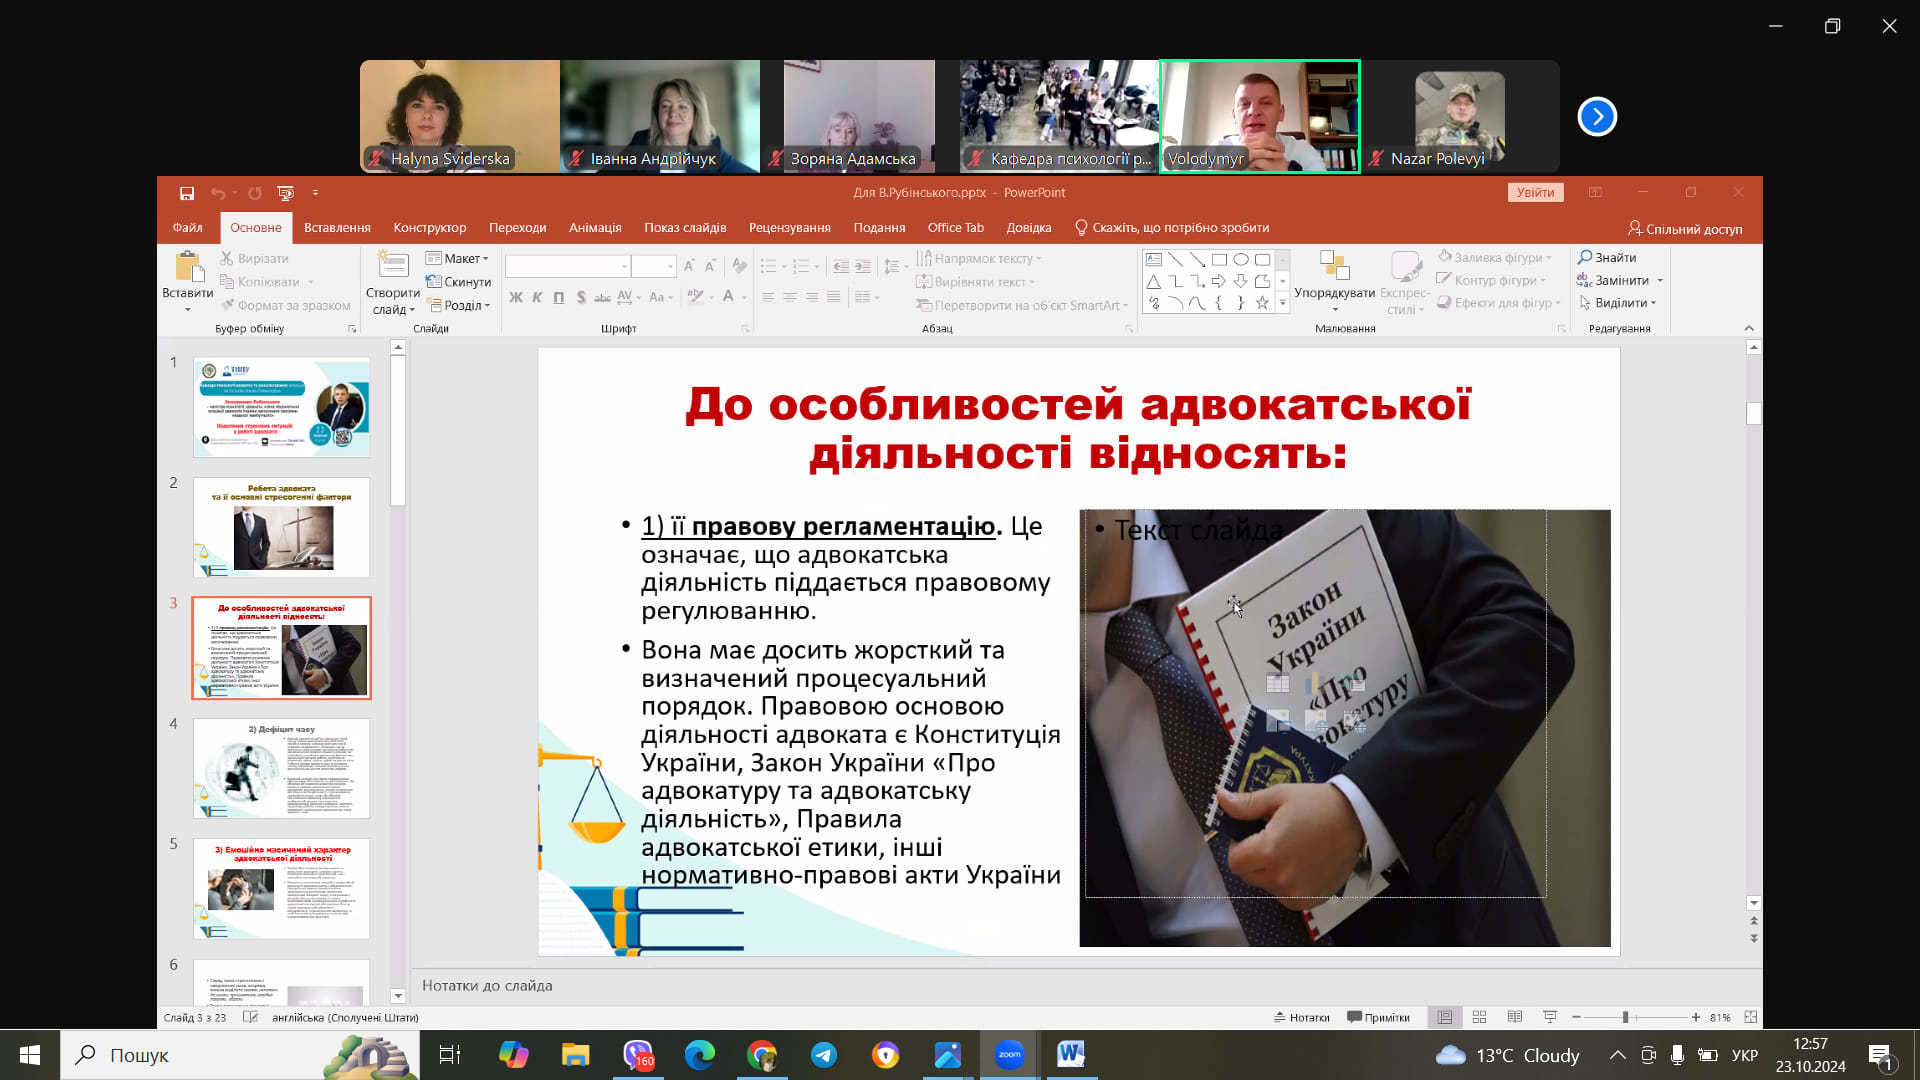Toggle italic formatting (К)
The height and width of the screenshot is (1080, 1920).
[537, 297]
